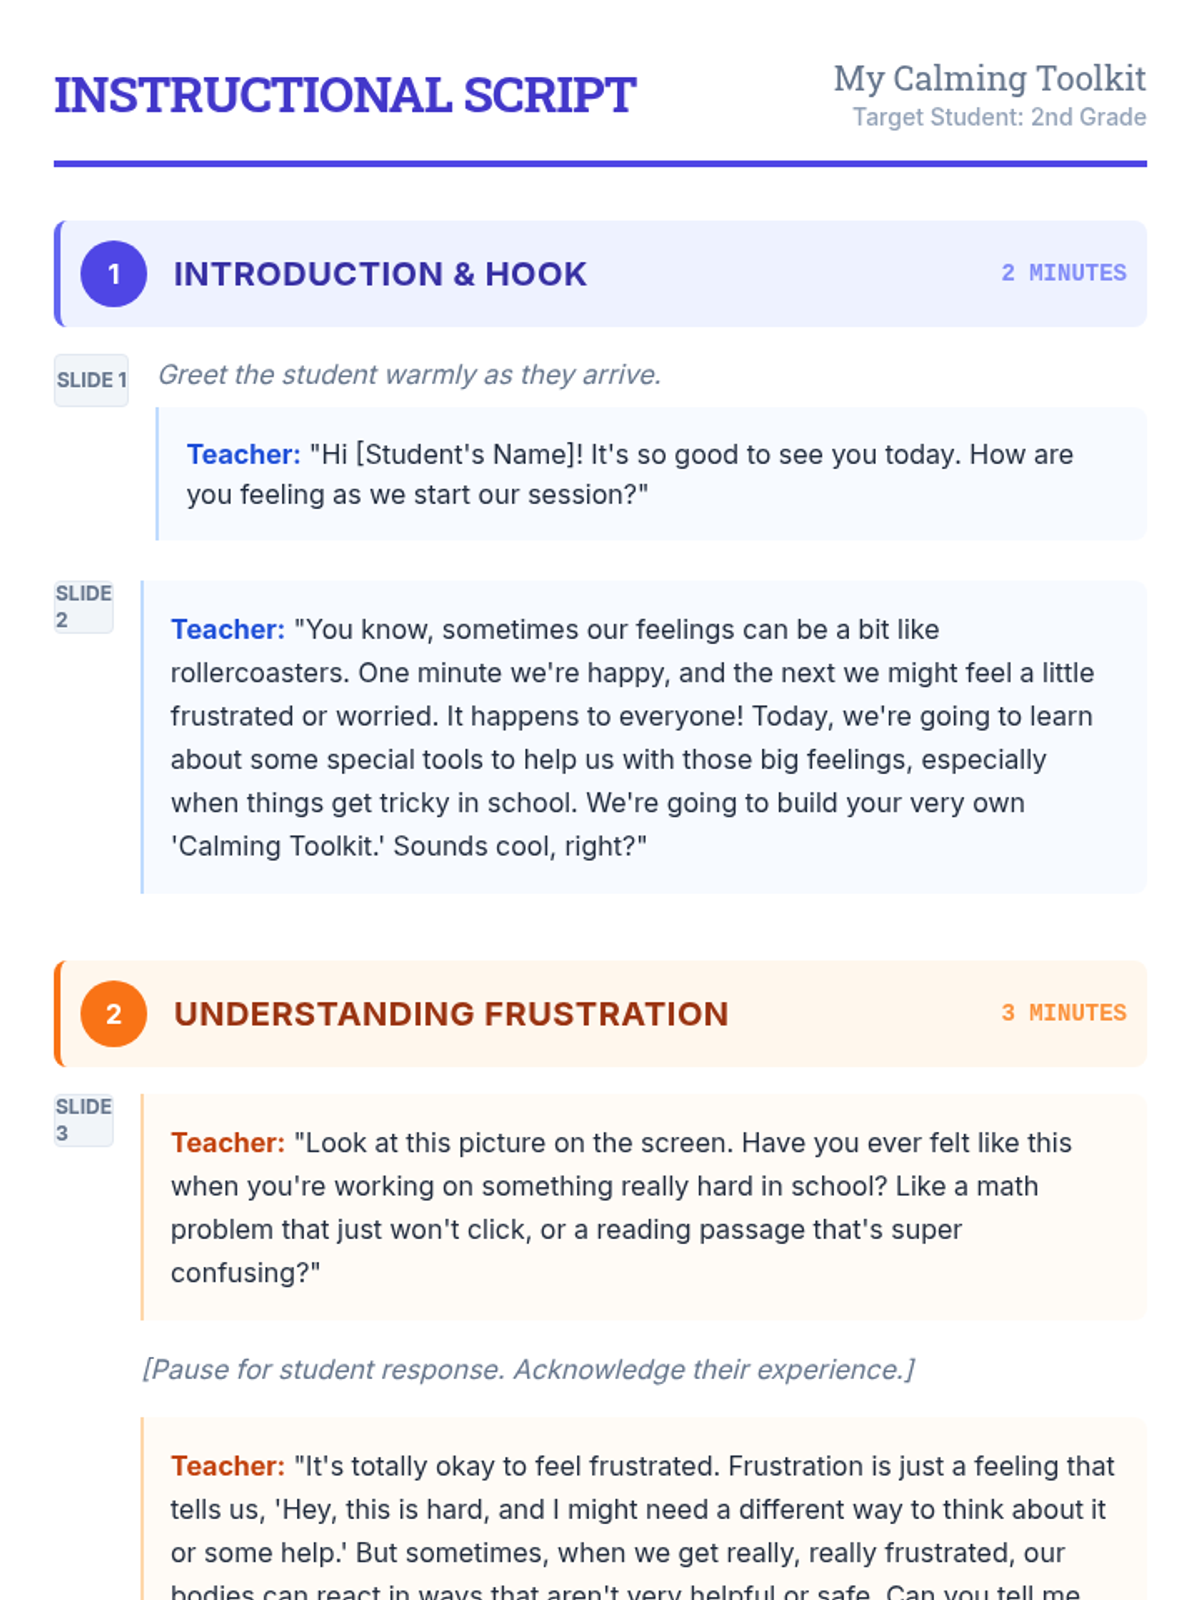Click the orange Teacher label in slide 3

228,1143
